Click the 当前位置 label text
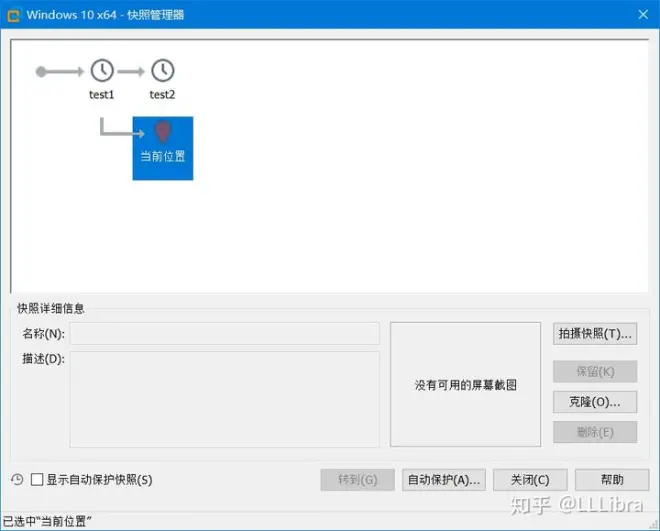 (x=163, y=157)
